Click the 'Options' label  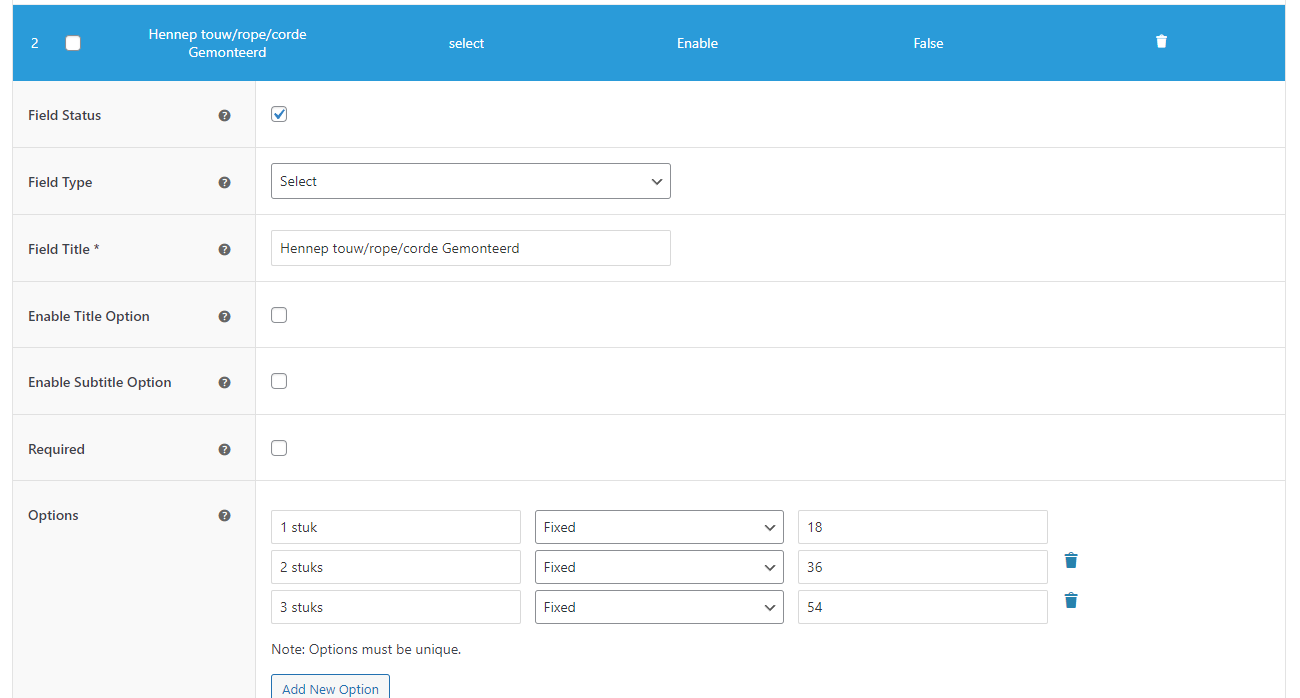click(53, 515)
